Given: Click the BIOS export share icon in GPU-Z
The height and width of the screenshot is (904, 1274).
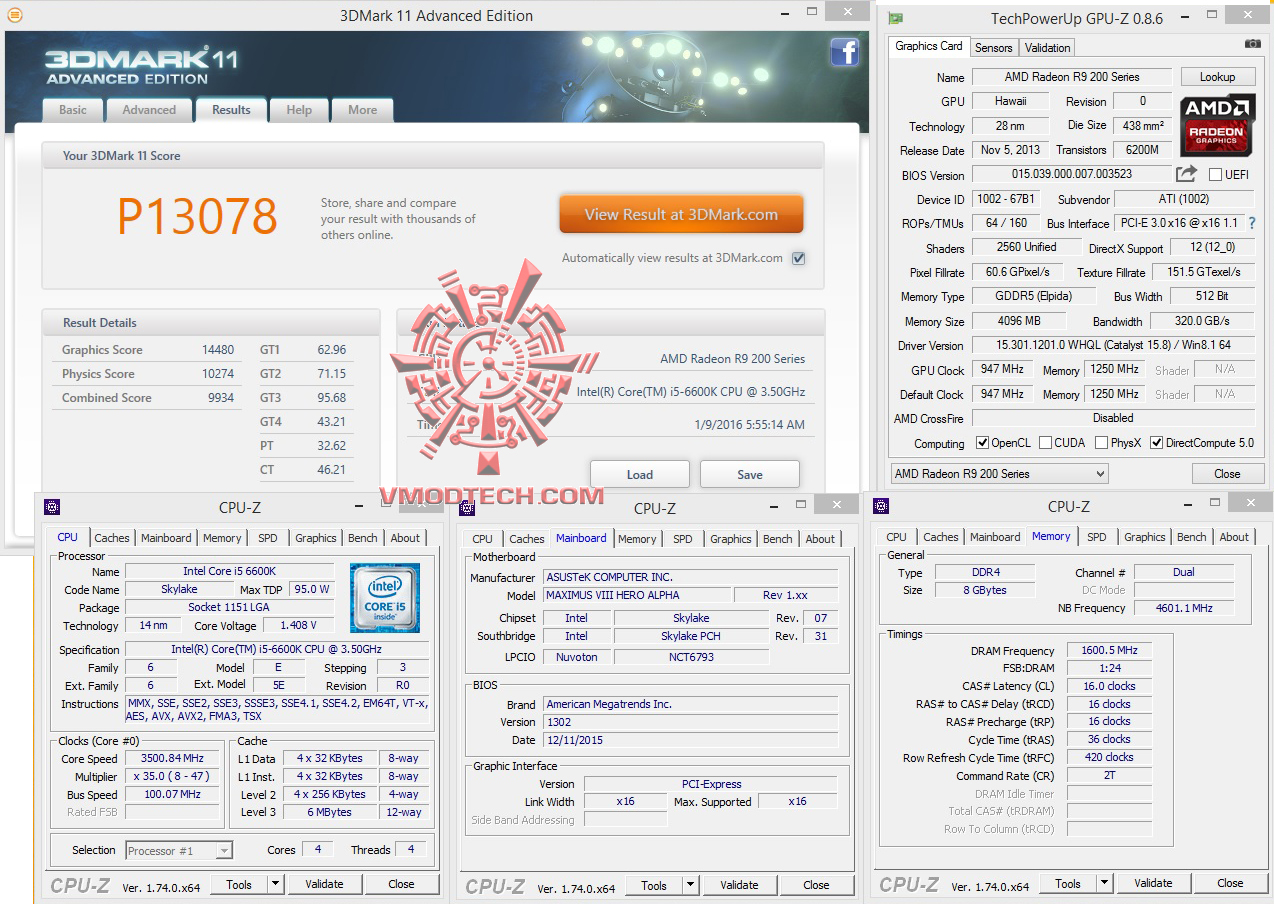Looking at the screenshot, I should (1187, 174).
